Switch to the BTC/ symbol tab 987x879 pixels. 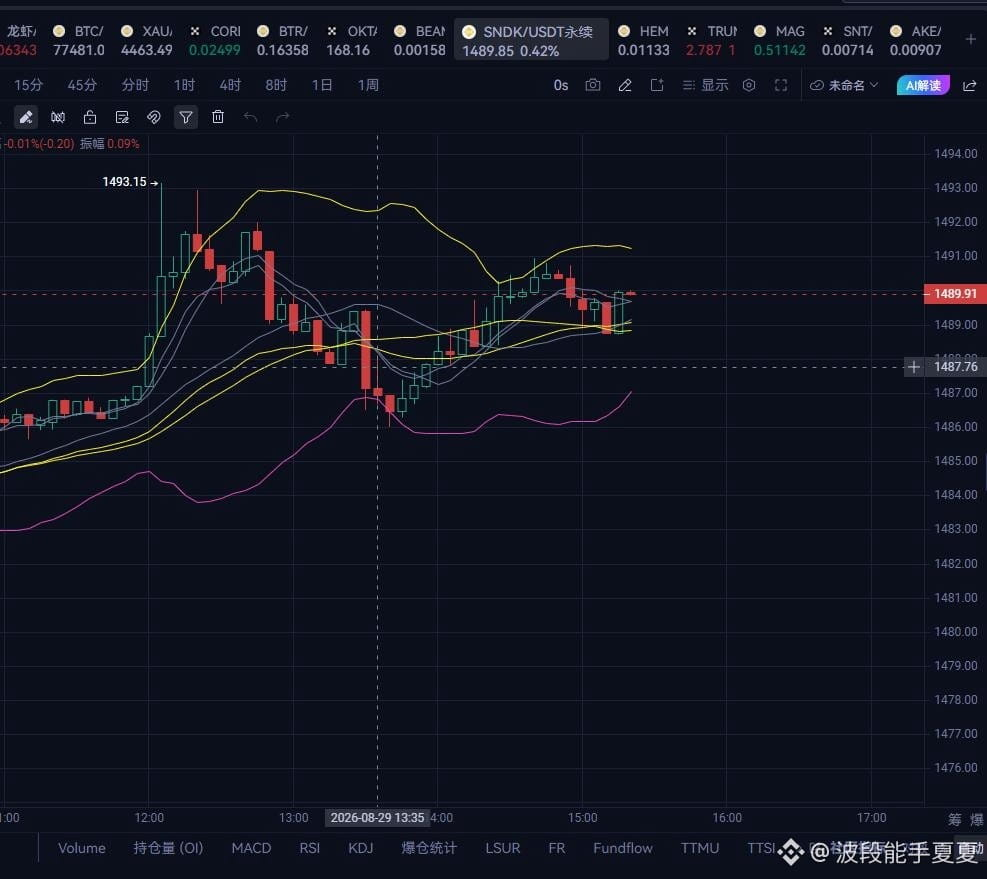click(x=79, y=40)
